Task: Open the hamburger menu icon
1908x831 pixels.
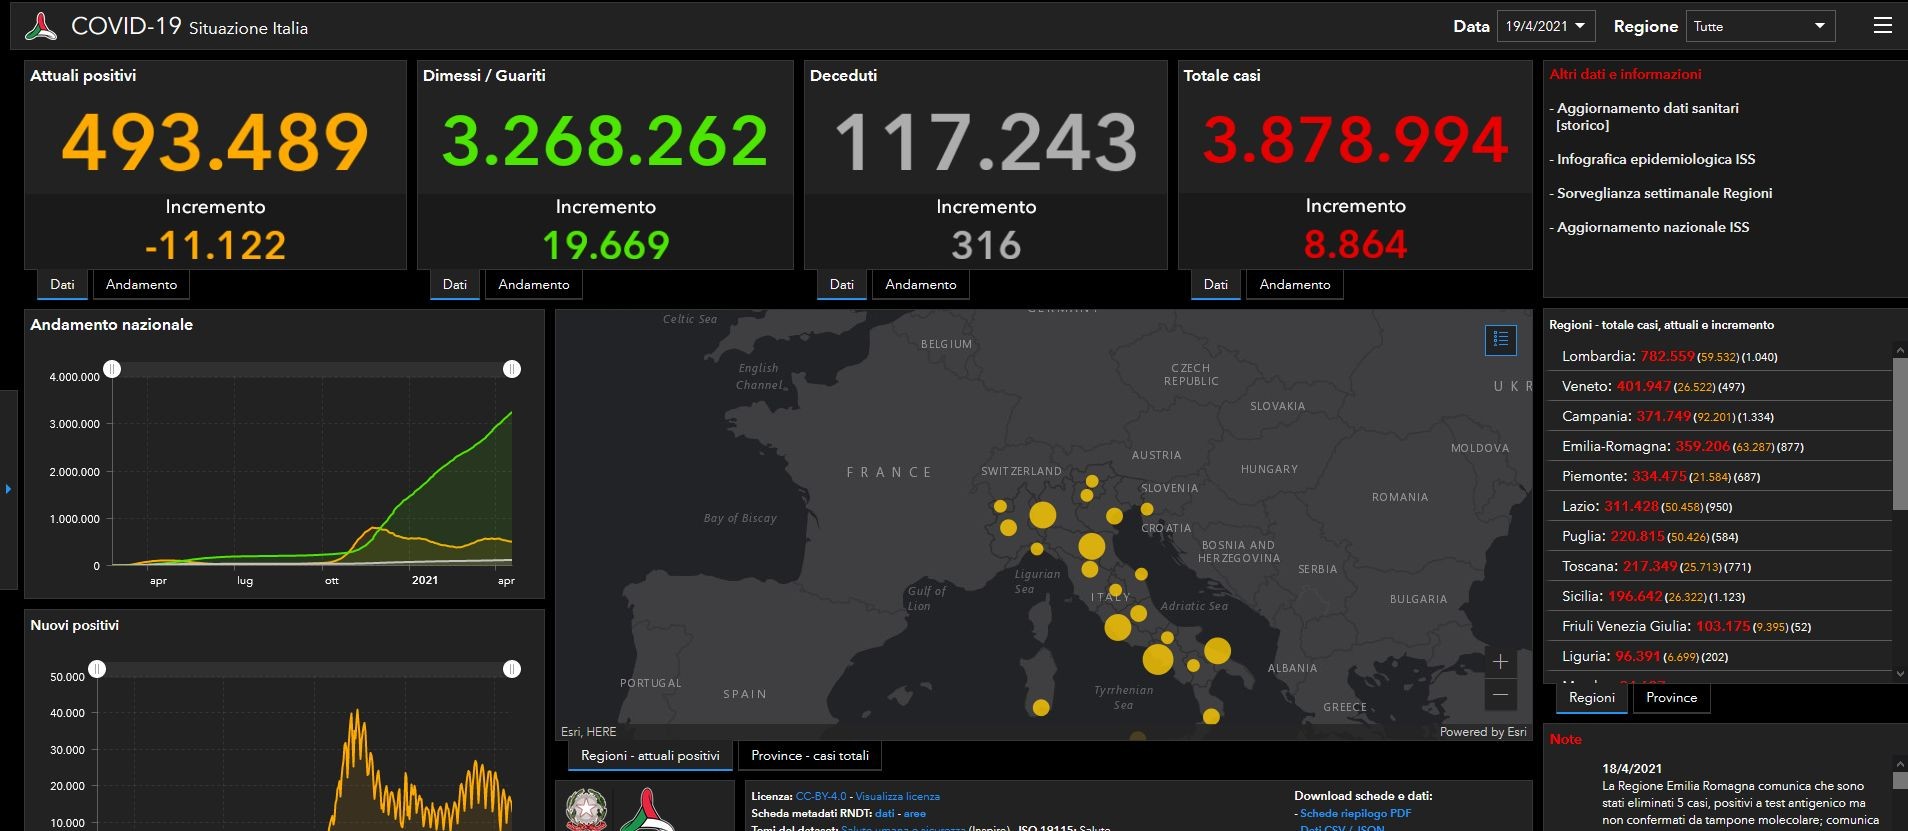Action: click(x=1882, y=26)
